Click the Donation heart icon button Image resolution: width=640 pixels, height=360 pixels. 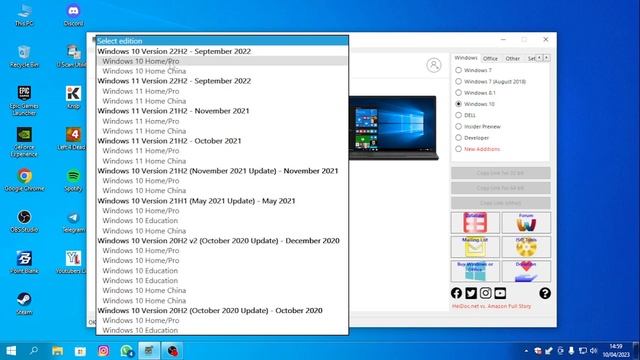(526, 271)
